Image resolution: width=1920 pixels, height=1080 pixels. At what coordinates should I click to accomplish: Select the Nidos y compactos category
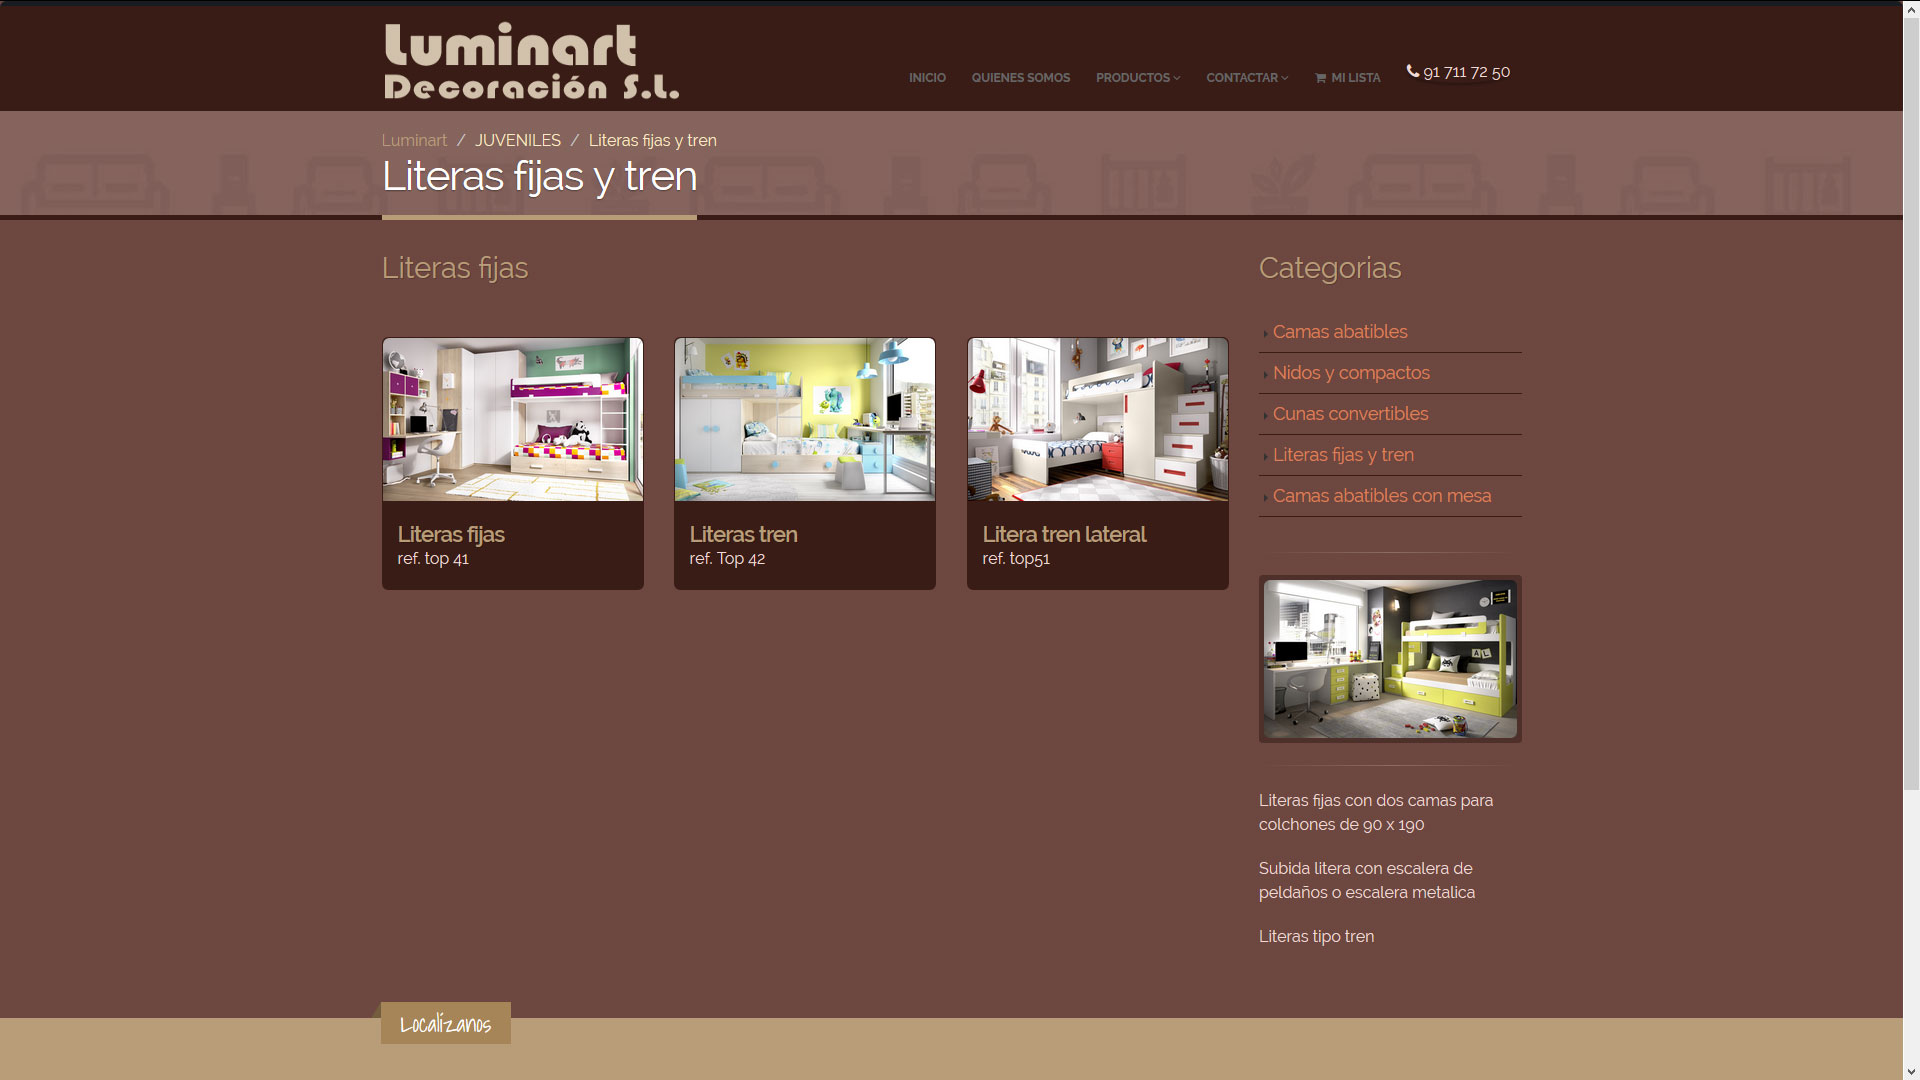point(1350,373)
